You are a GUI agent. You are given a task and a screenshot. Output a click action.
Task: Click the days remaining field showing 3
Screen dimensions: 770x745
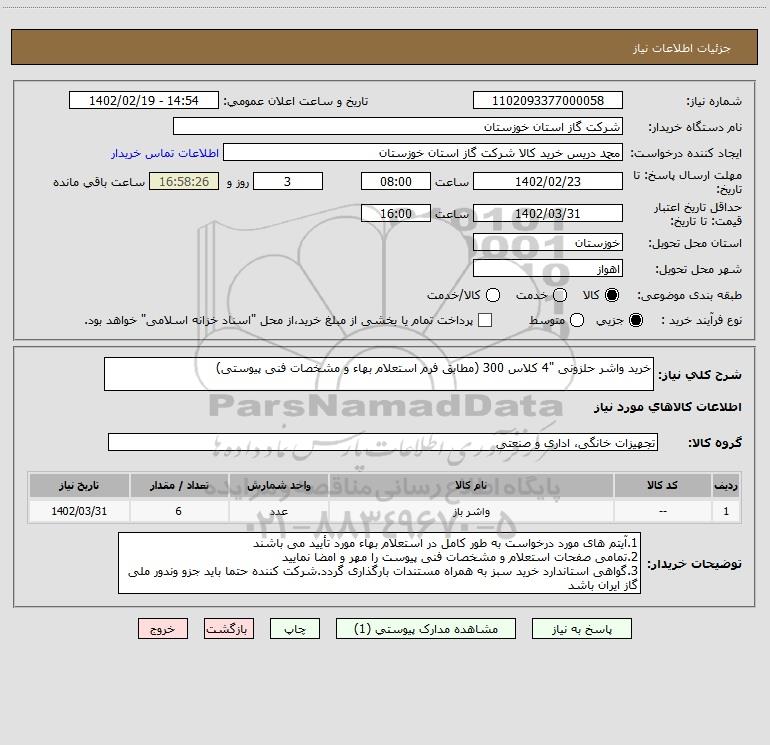click(x=288, y=181)
